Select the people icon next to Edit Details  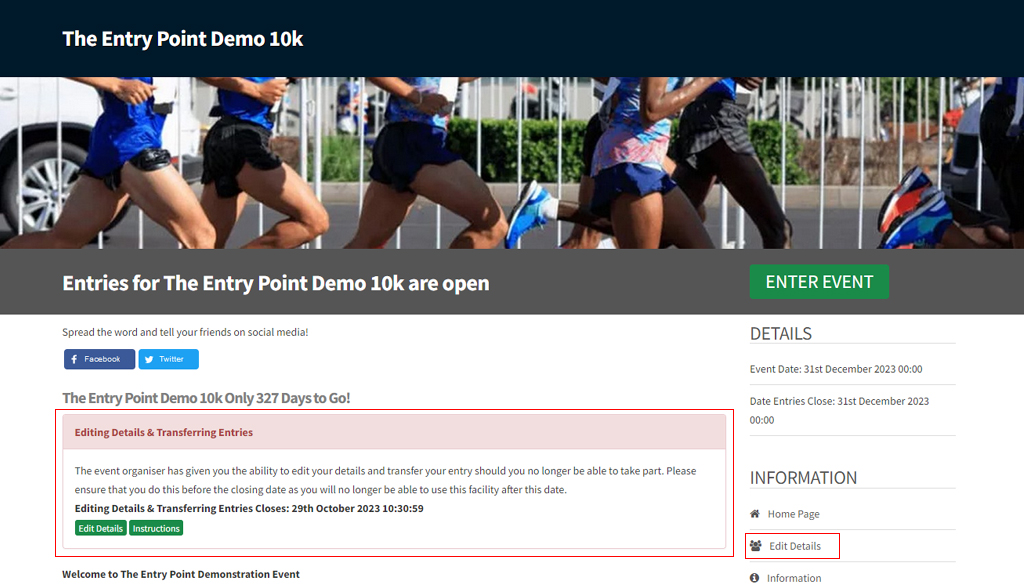click(757, 545)
